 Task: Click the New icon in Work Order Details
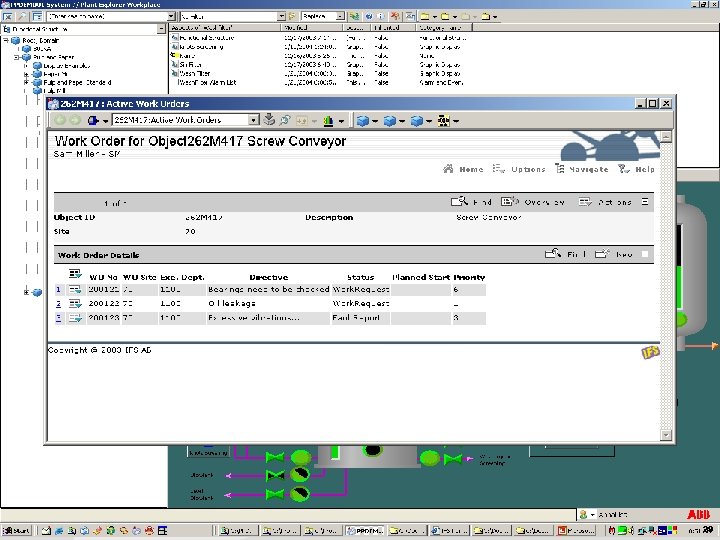(601, 255)
